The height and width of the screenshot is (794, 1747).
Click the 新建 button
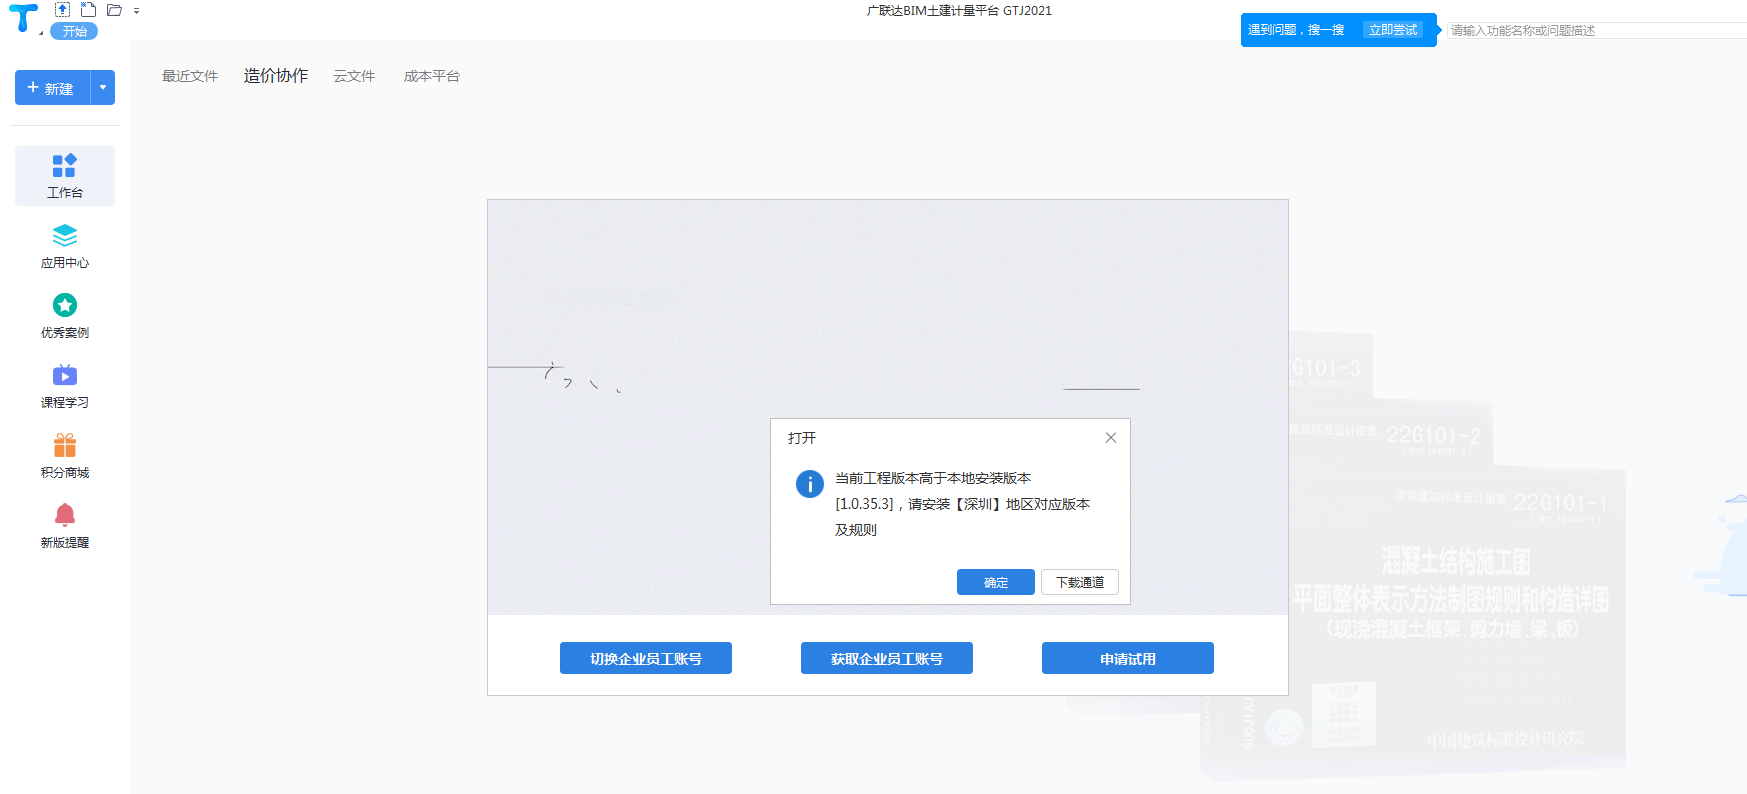point(52,88)
